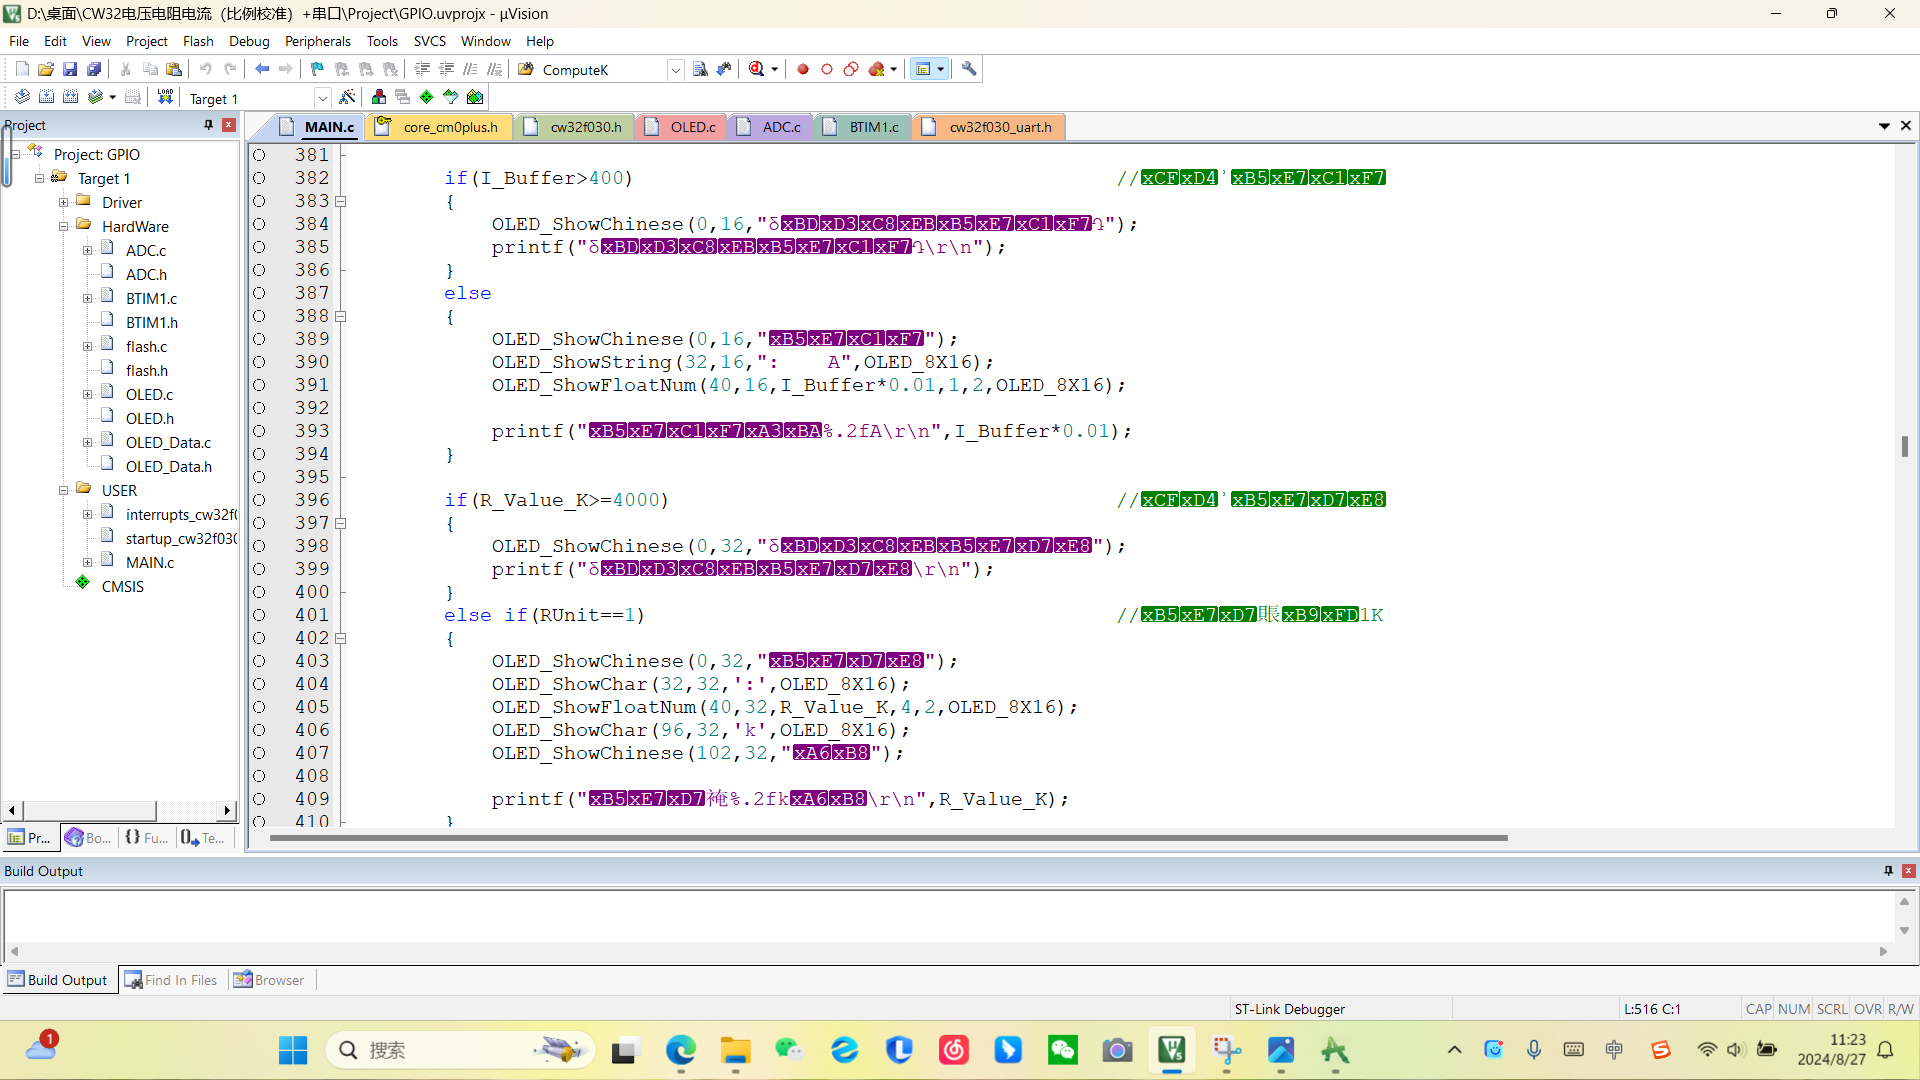The image size is (1920, 1080).
Task: Open Find In Files output tab
Action: coord(170,980)
